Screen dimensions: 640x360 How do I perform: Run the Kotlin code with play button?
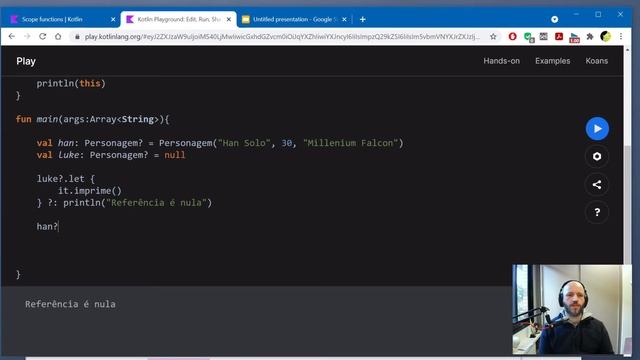(597, 129)
